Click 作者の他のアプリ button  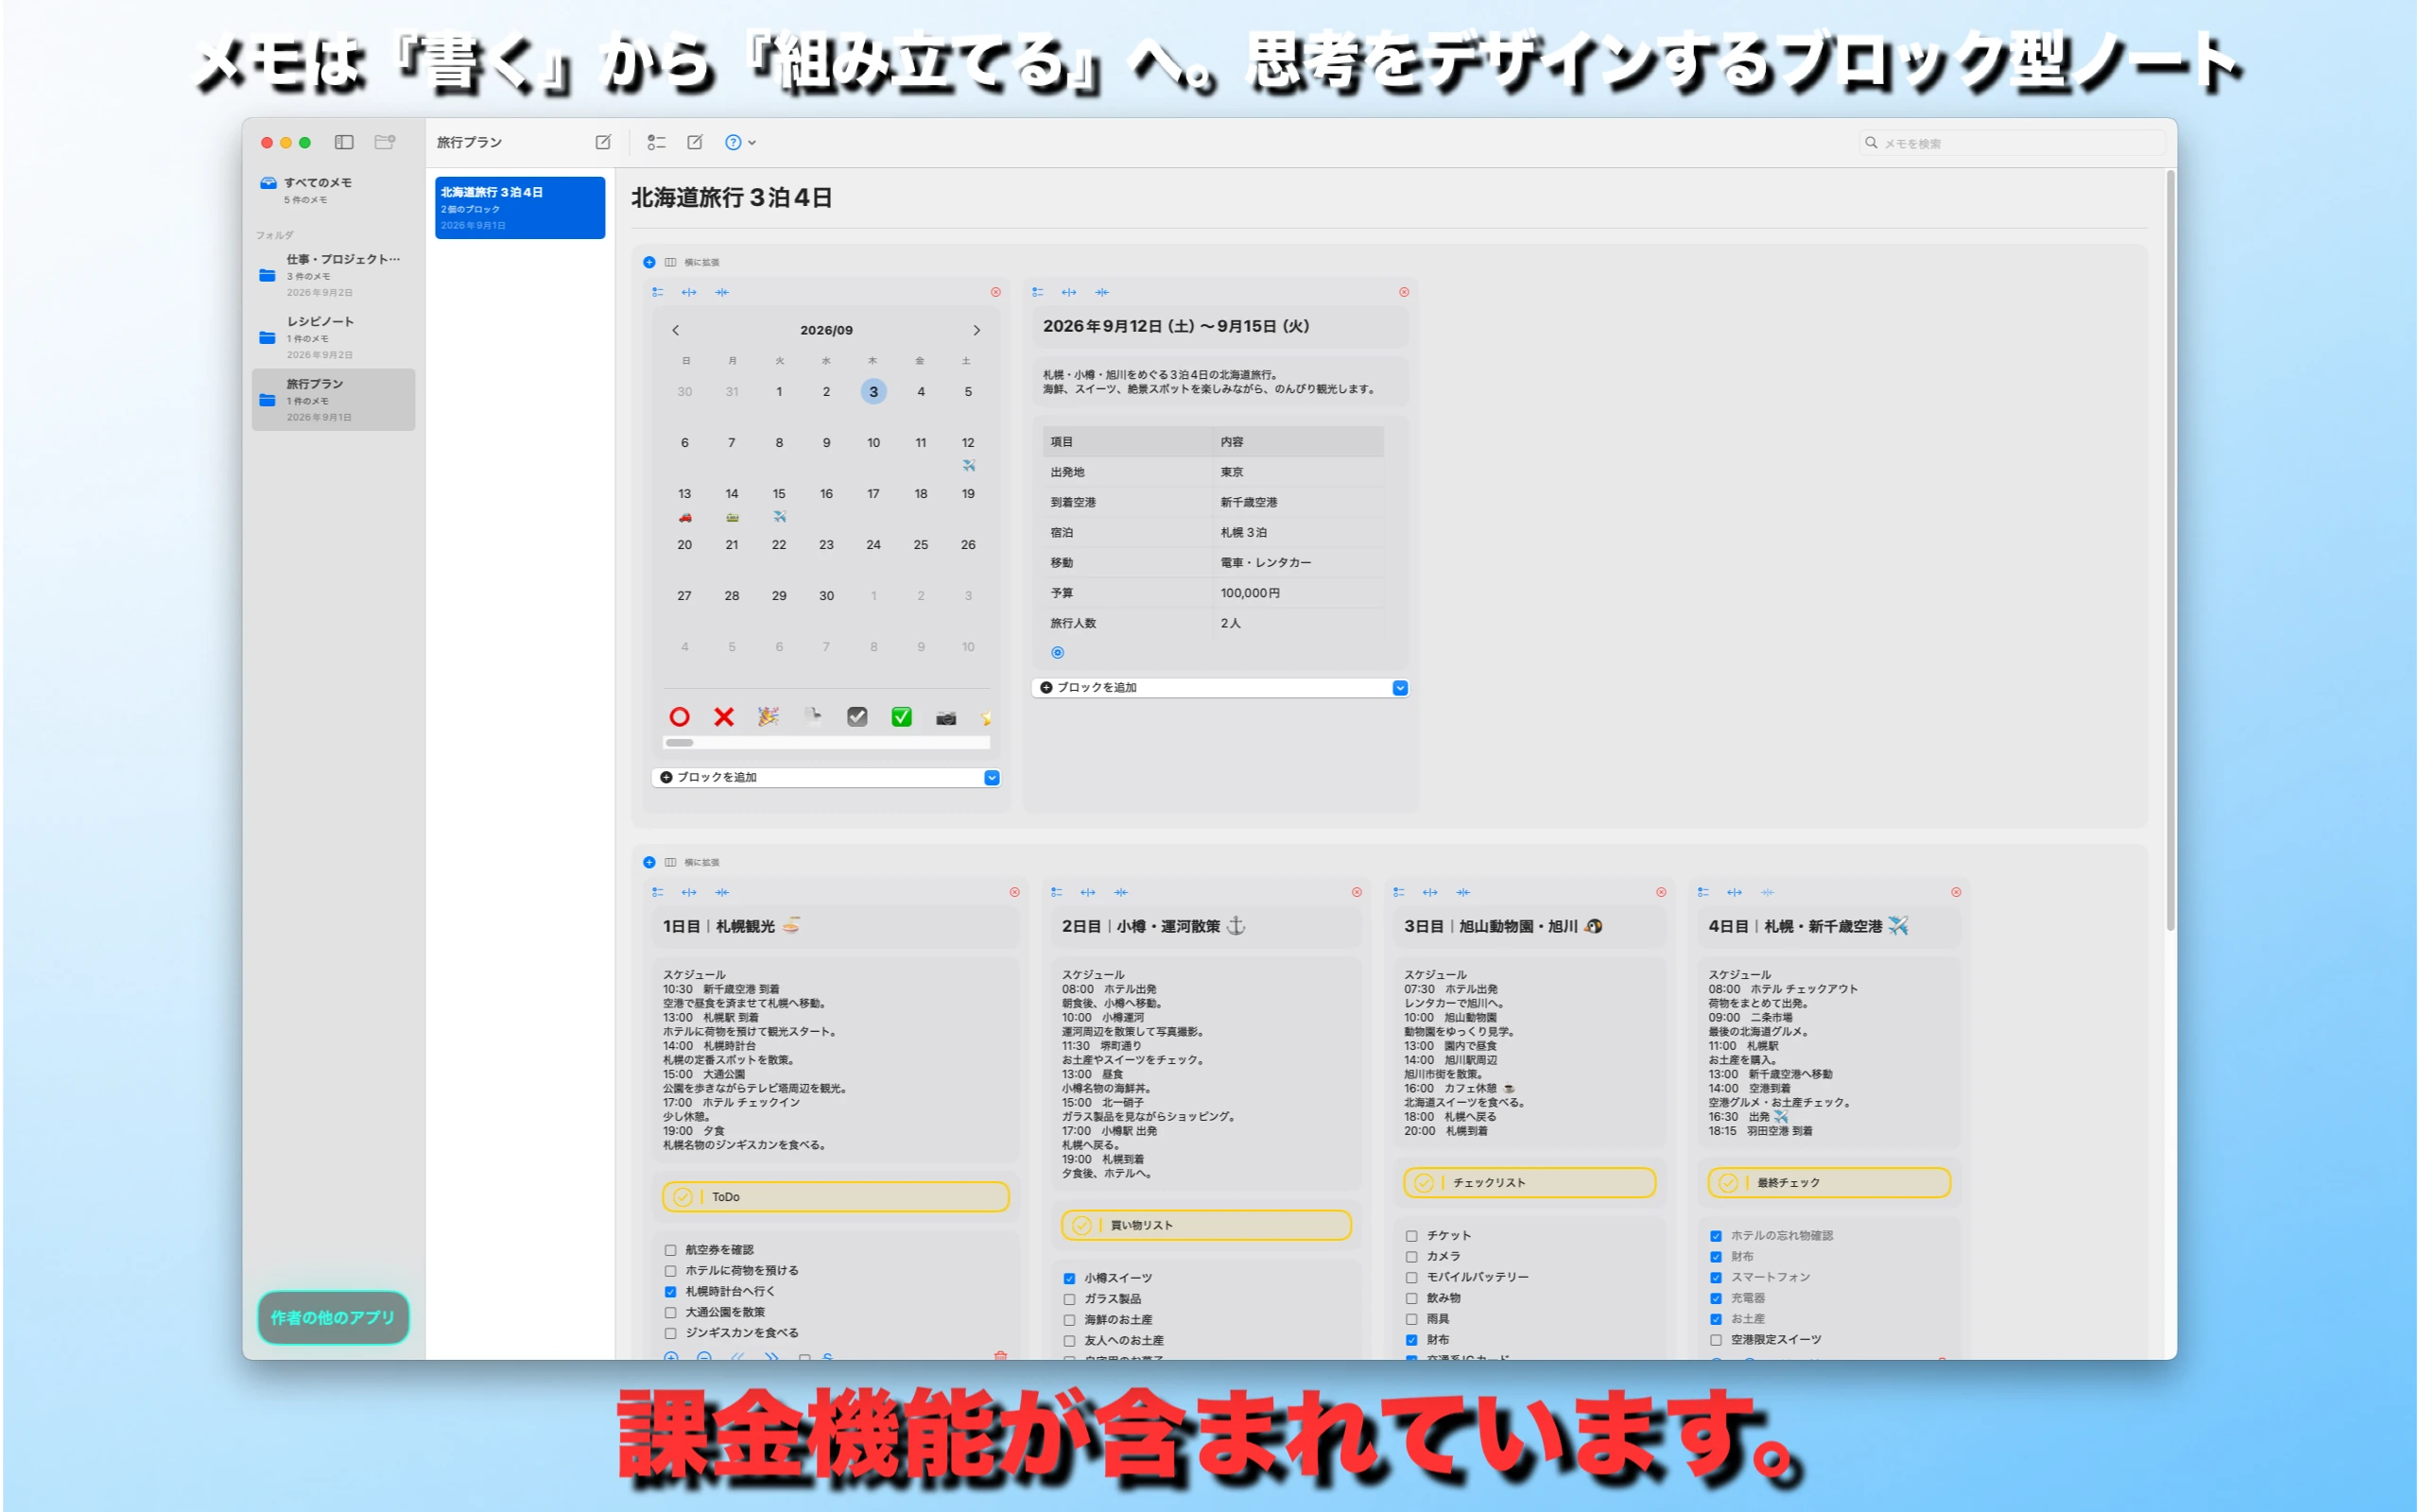pos(333,1318)
